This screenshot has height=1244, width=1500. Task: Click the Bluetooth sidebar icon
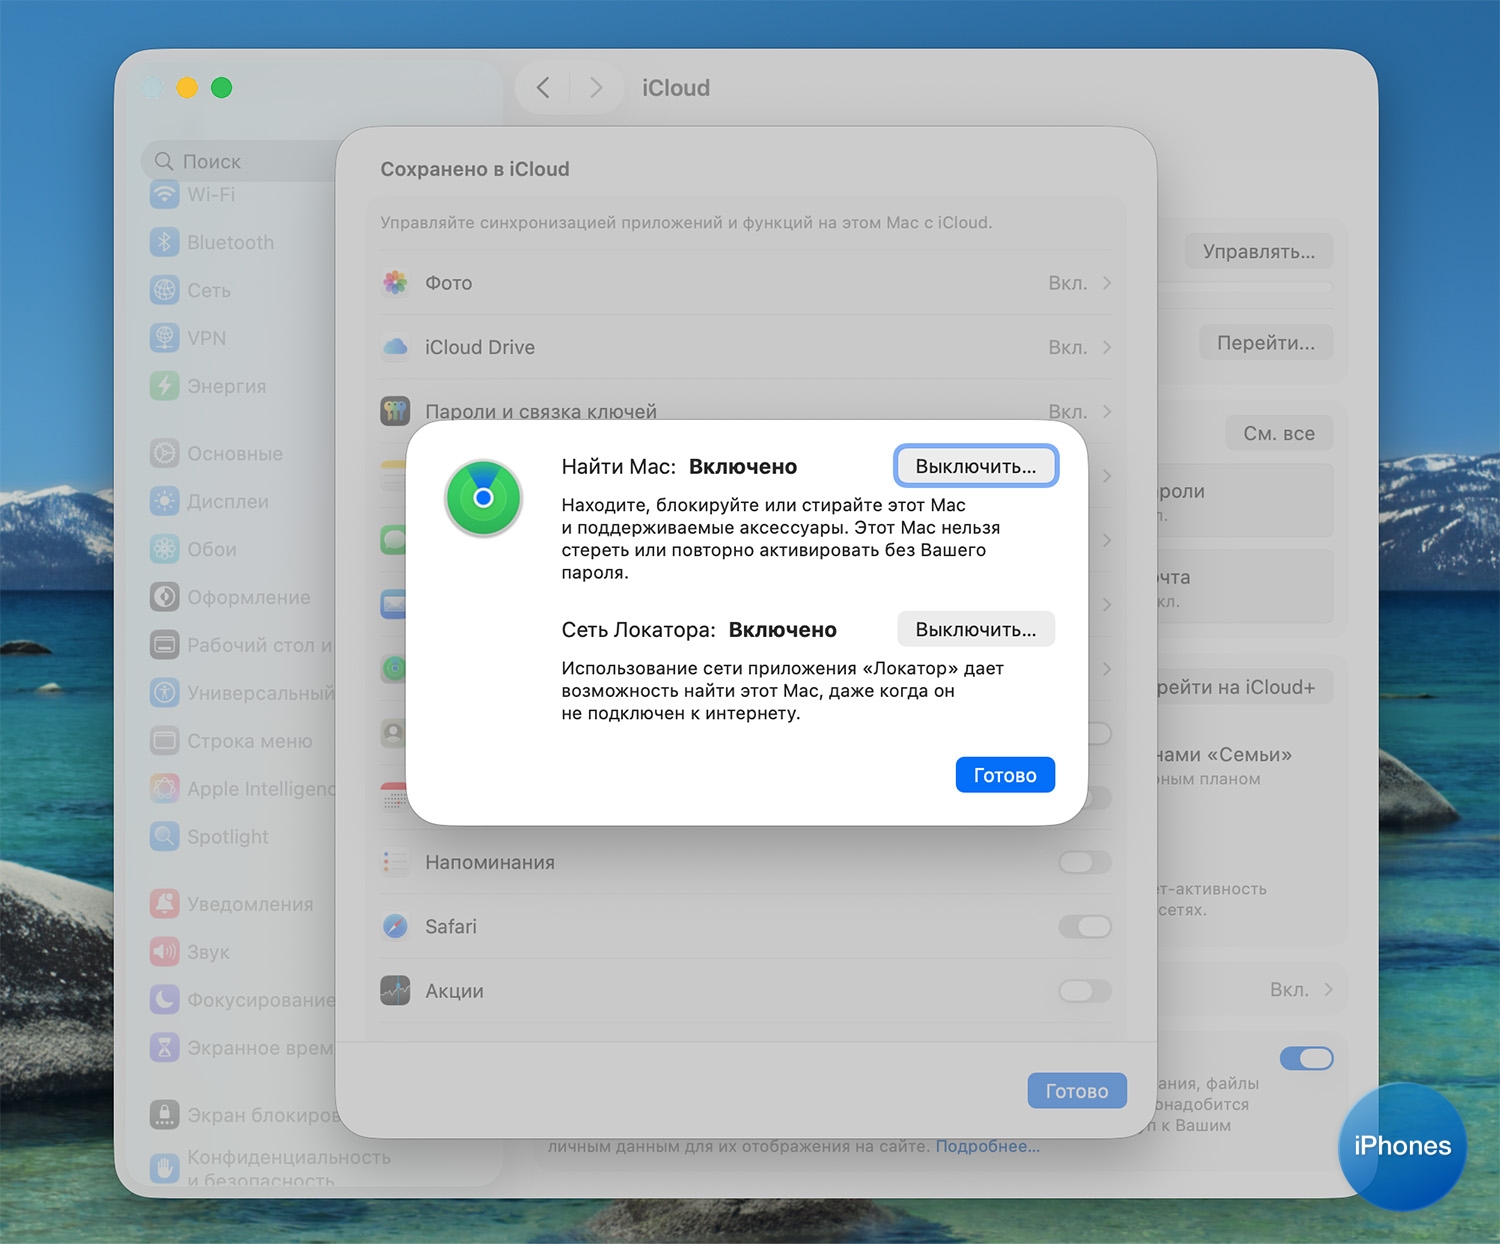click(x=164, y=242)
